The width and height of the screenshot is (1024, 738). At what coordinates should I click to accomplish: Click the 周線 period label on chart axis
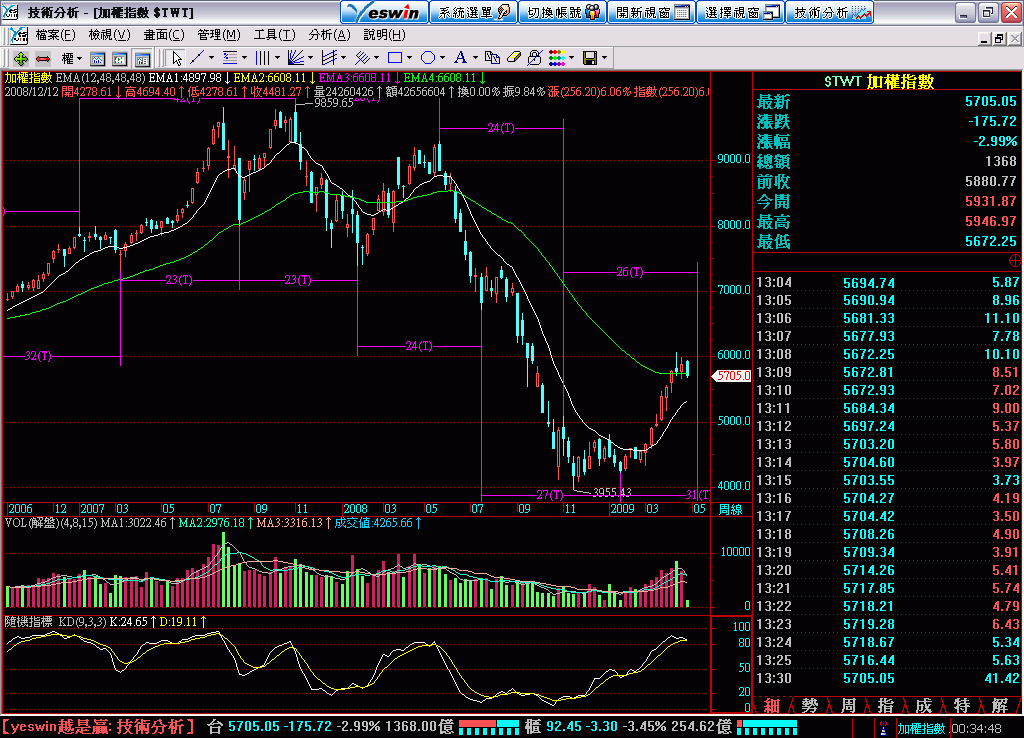[730, 509]
